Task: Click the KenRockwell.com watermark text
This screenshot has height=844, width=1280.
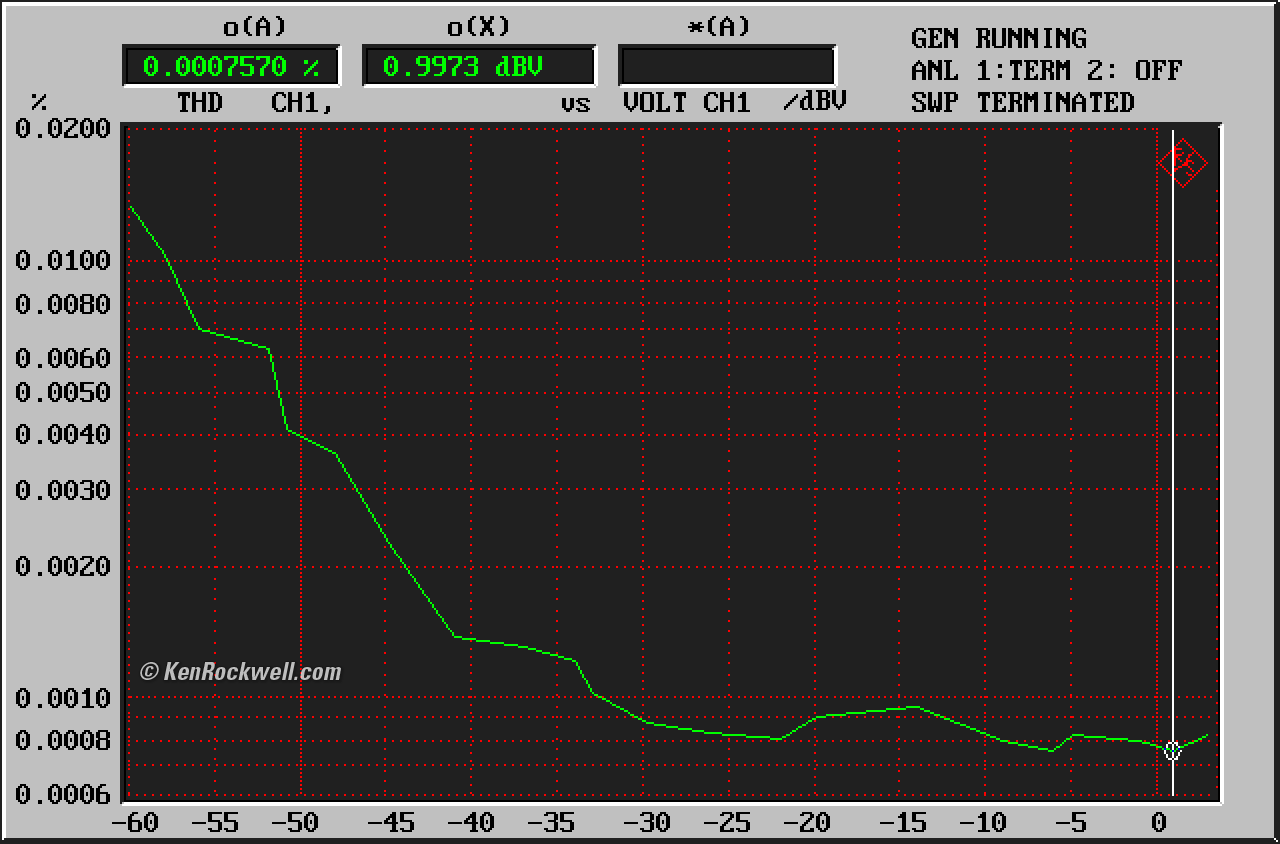Action: click(240, 672)
